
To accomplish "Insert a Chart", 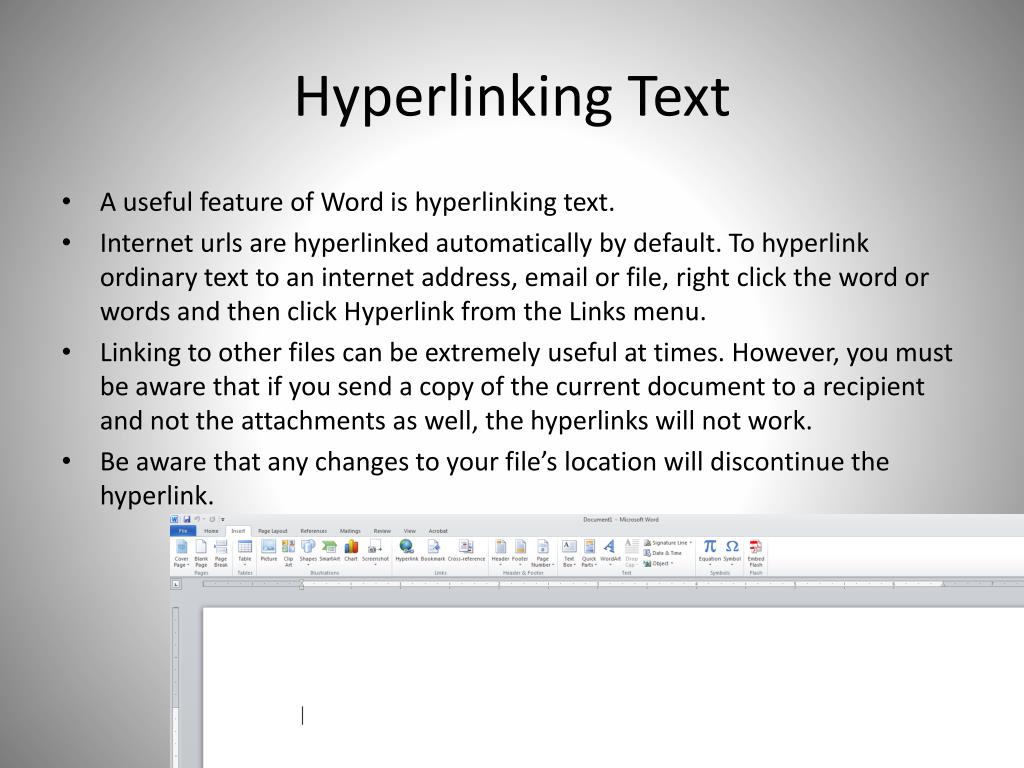I will tap(351, 551).
